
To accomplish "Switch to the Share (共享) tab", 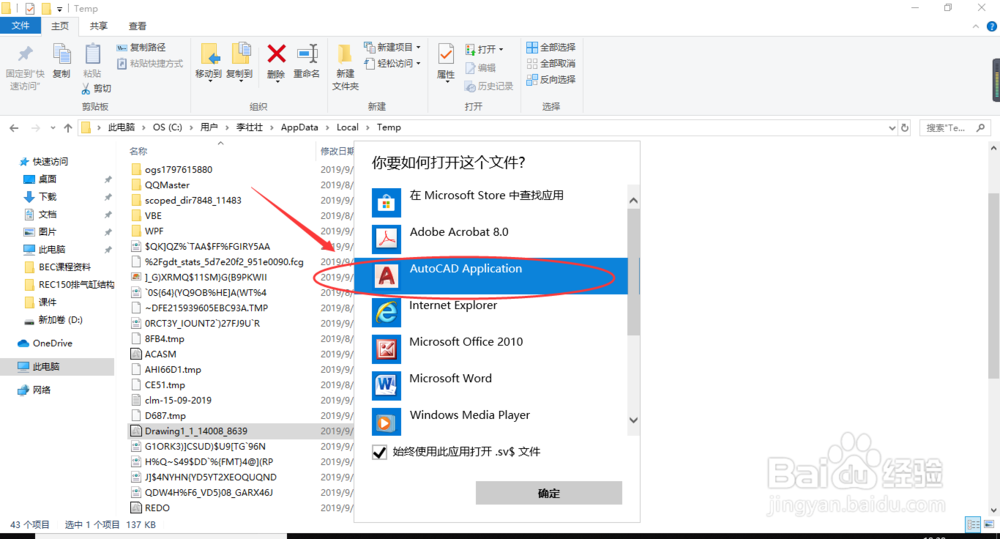I will click(98, 26).
